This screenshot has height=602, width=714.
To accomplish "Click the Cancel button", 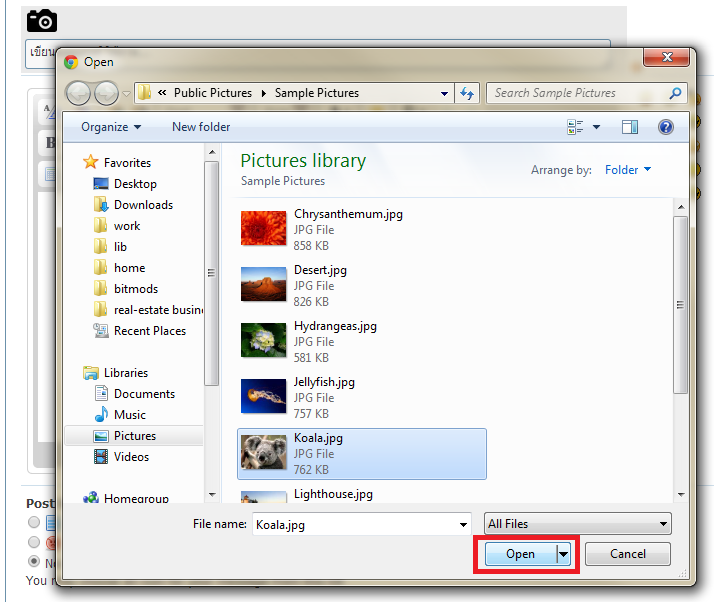I will pyautogui.click(x=627, y=554).
